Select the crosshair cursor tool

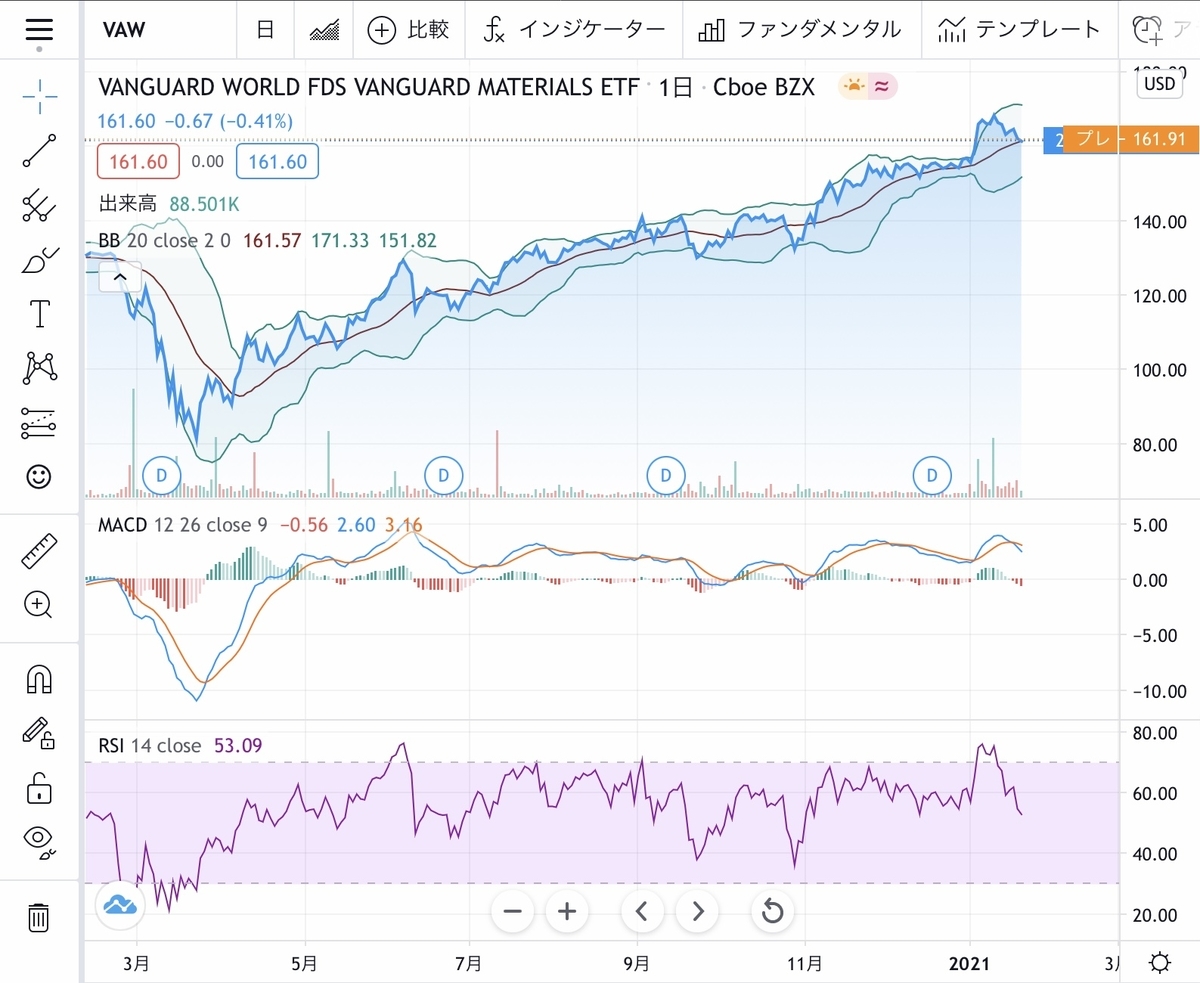tap(39, 95)
